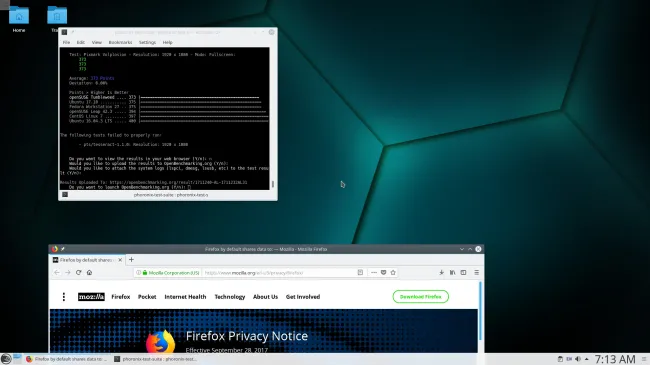This screenshot has height=365, width=650.
Task: Open the Konsole Settings menu
Action: click(x=147, y=42)
